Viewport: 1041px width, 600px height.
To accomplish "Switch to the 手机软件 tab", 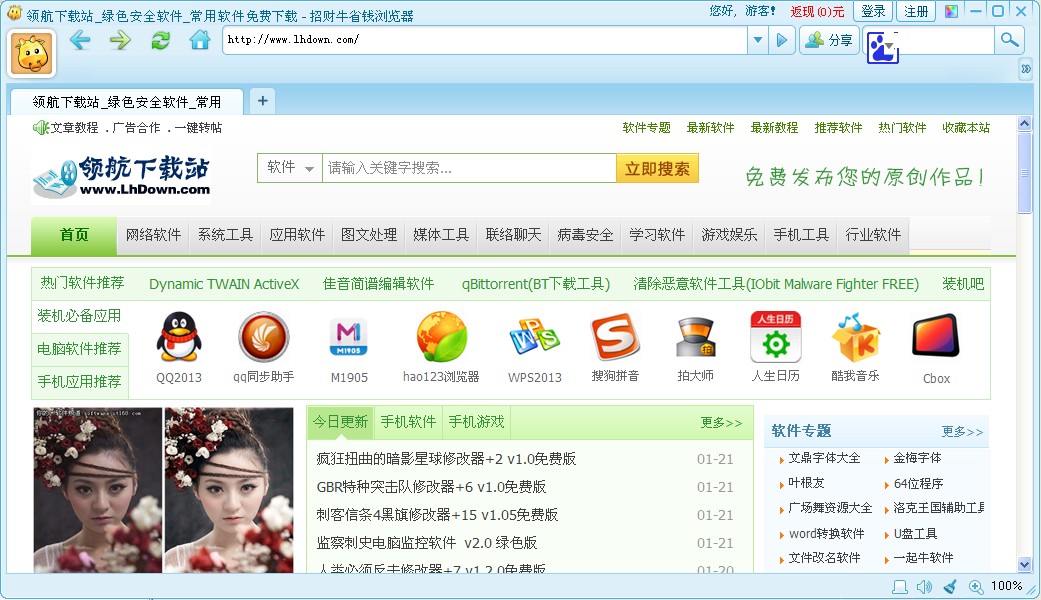I will (x=408, y=422).
